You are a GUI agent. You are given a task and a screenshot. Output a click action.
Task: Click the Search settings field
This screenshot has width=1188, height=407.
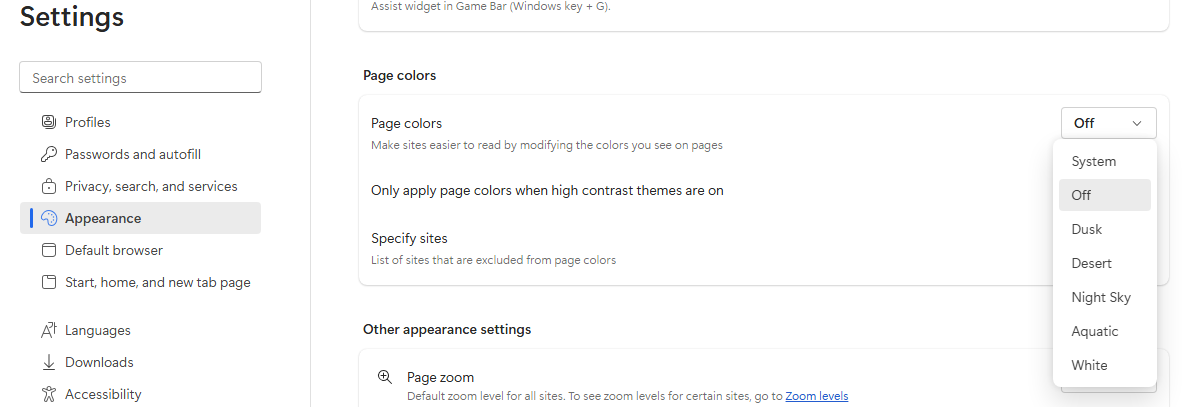click(140, 78)
